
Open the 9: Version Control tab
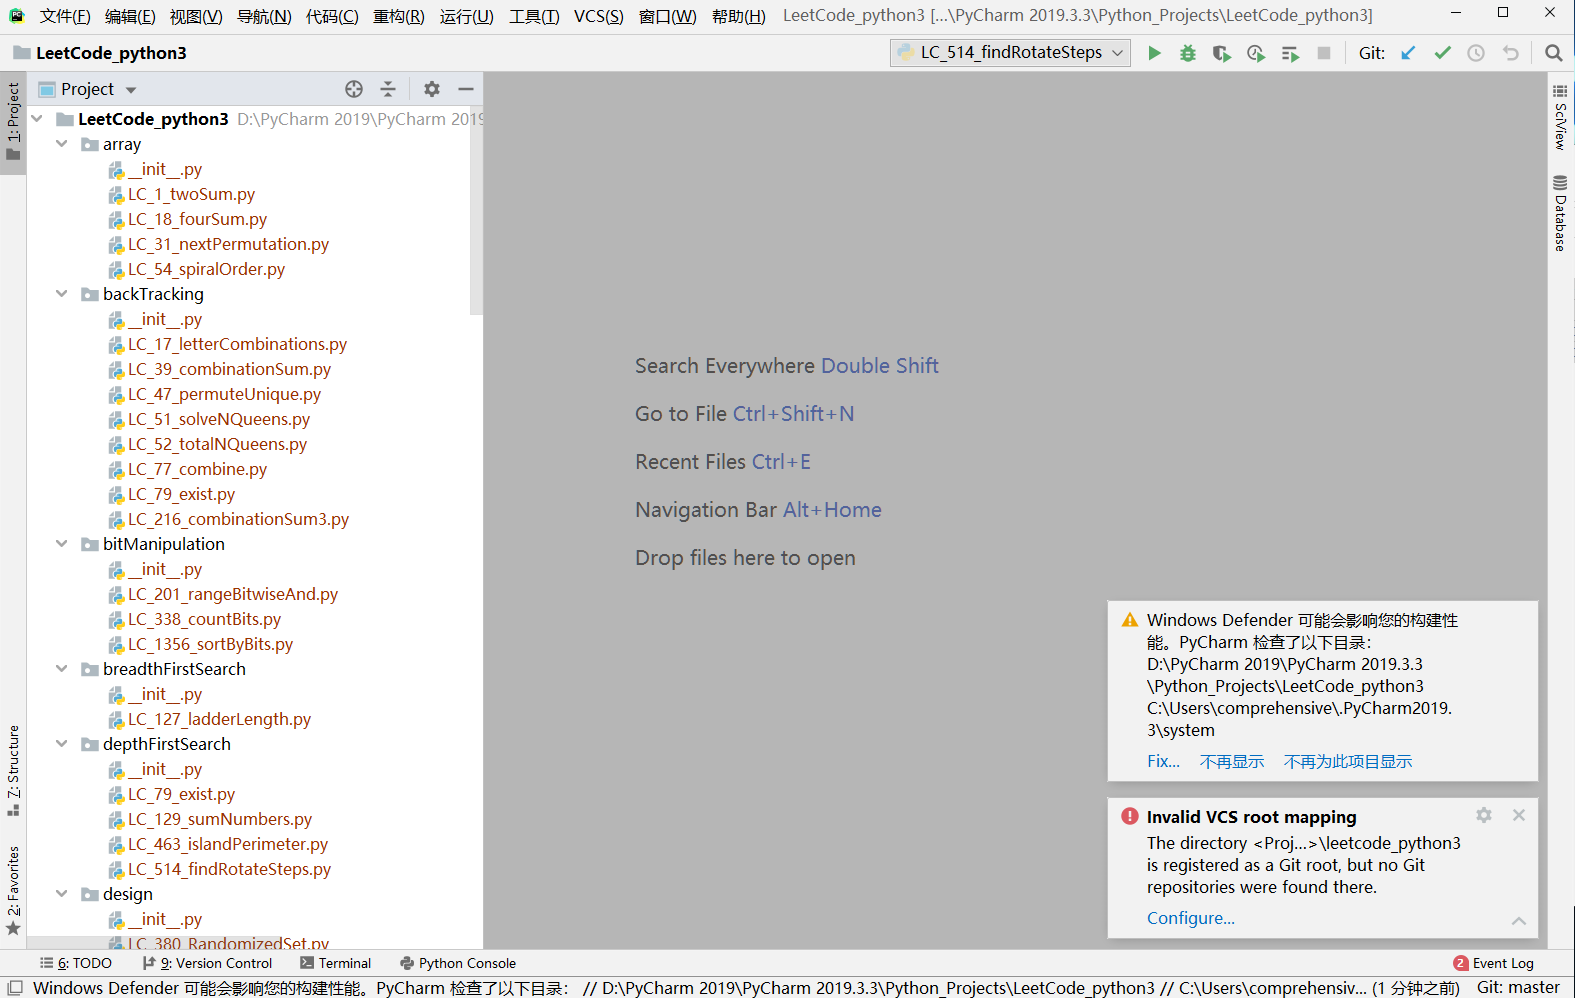[x=207, y=963]
